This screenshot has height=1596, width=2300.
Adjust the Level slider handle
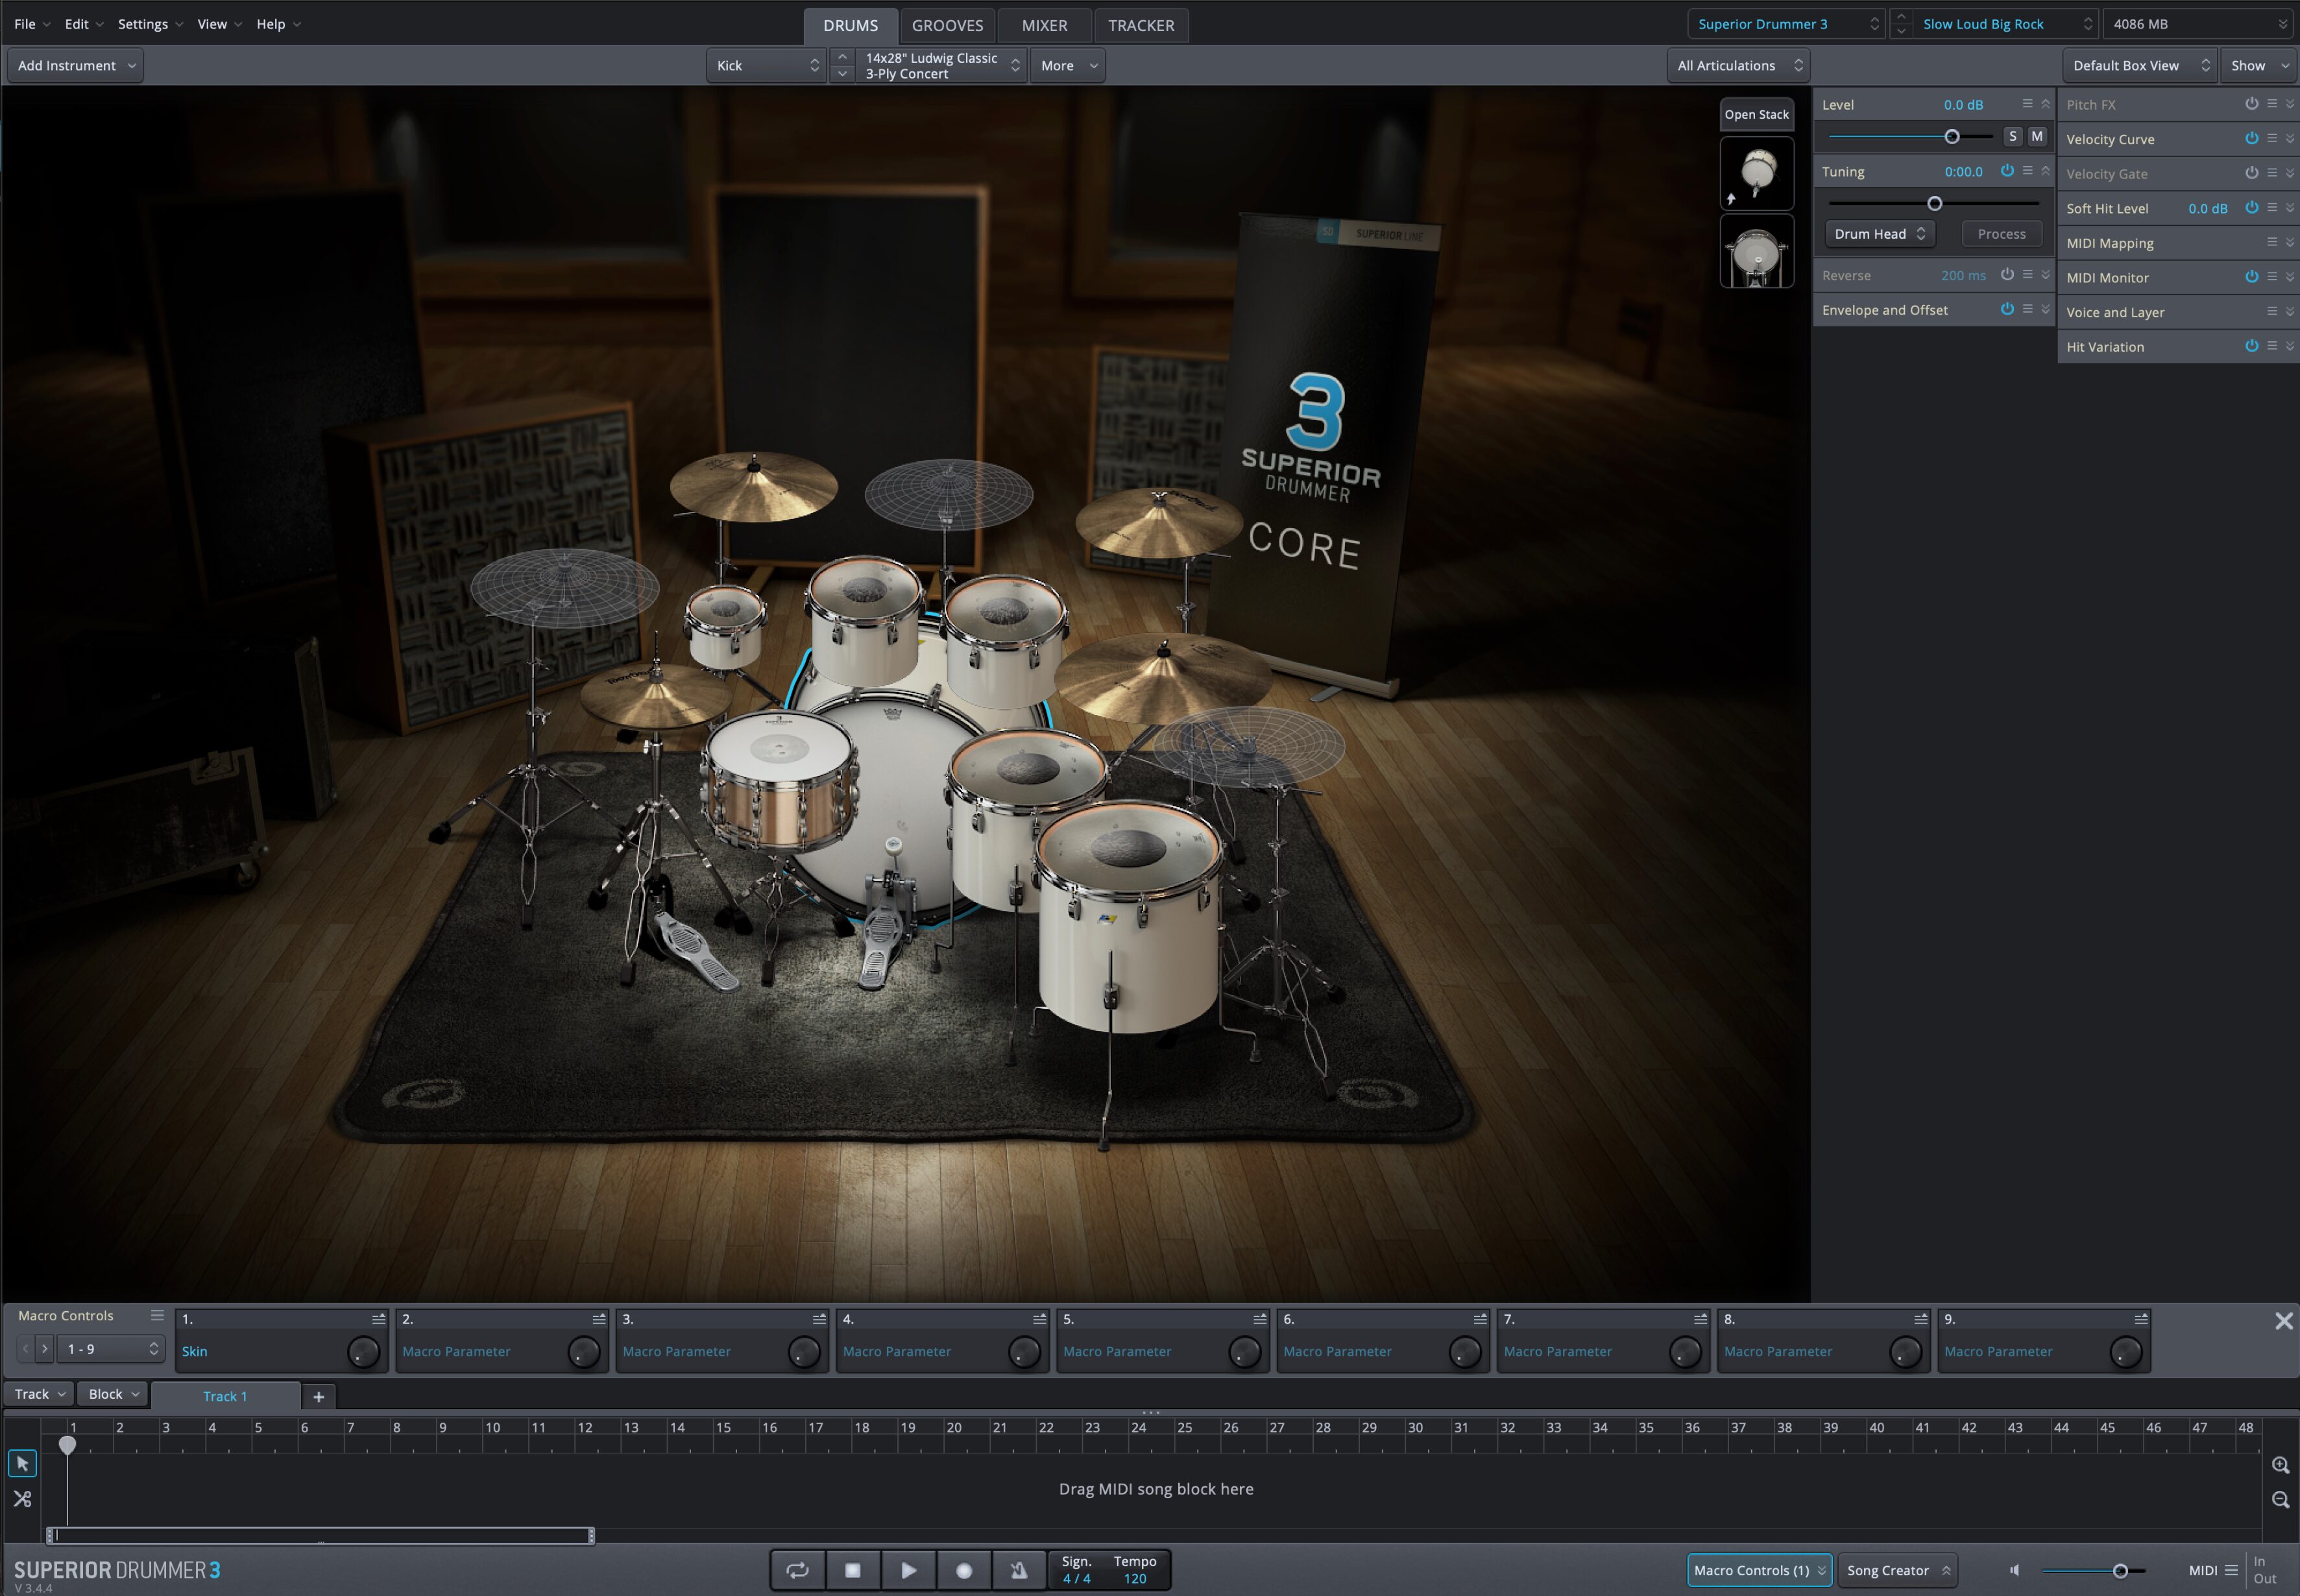click(x=1951, y=136)
